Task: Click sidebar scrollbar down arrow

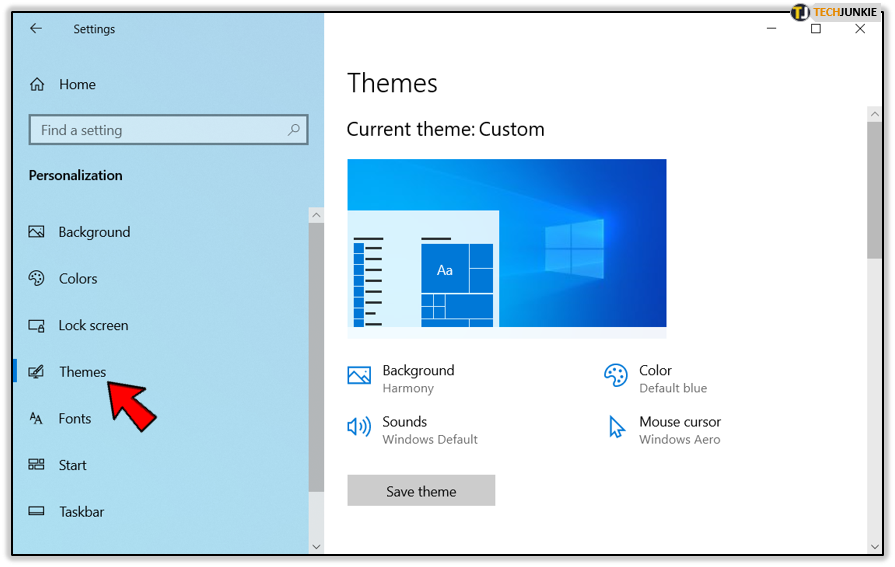Action: pyautogui.click(x=316, y=546)
